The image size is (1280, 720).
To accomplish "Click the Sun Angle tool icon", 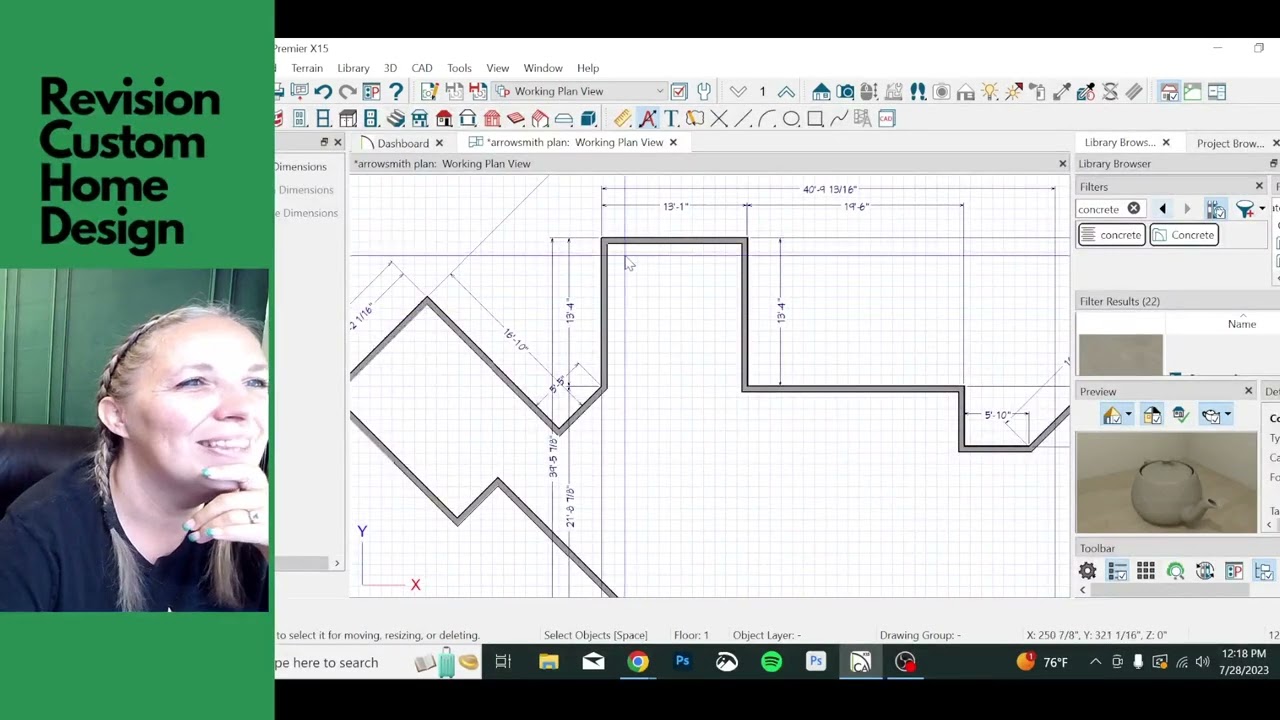I will point(1014,91).
